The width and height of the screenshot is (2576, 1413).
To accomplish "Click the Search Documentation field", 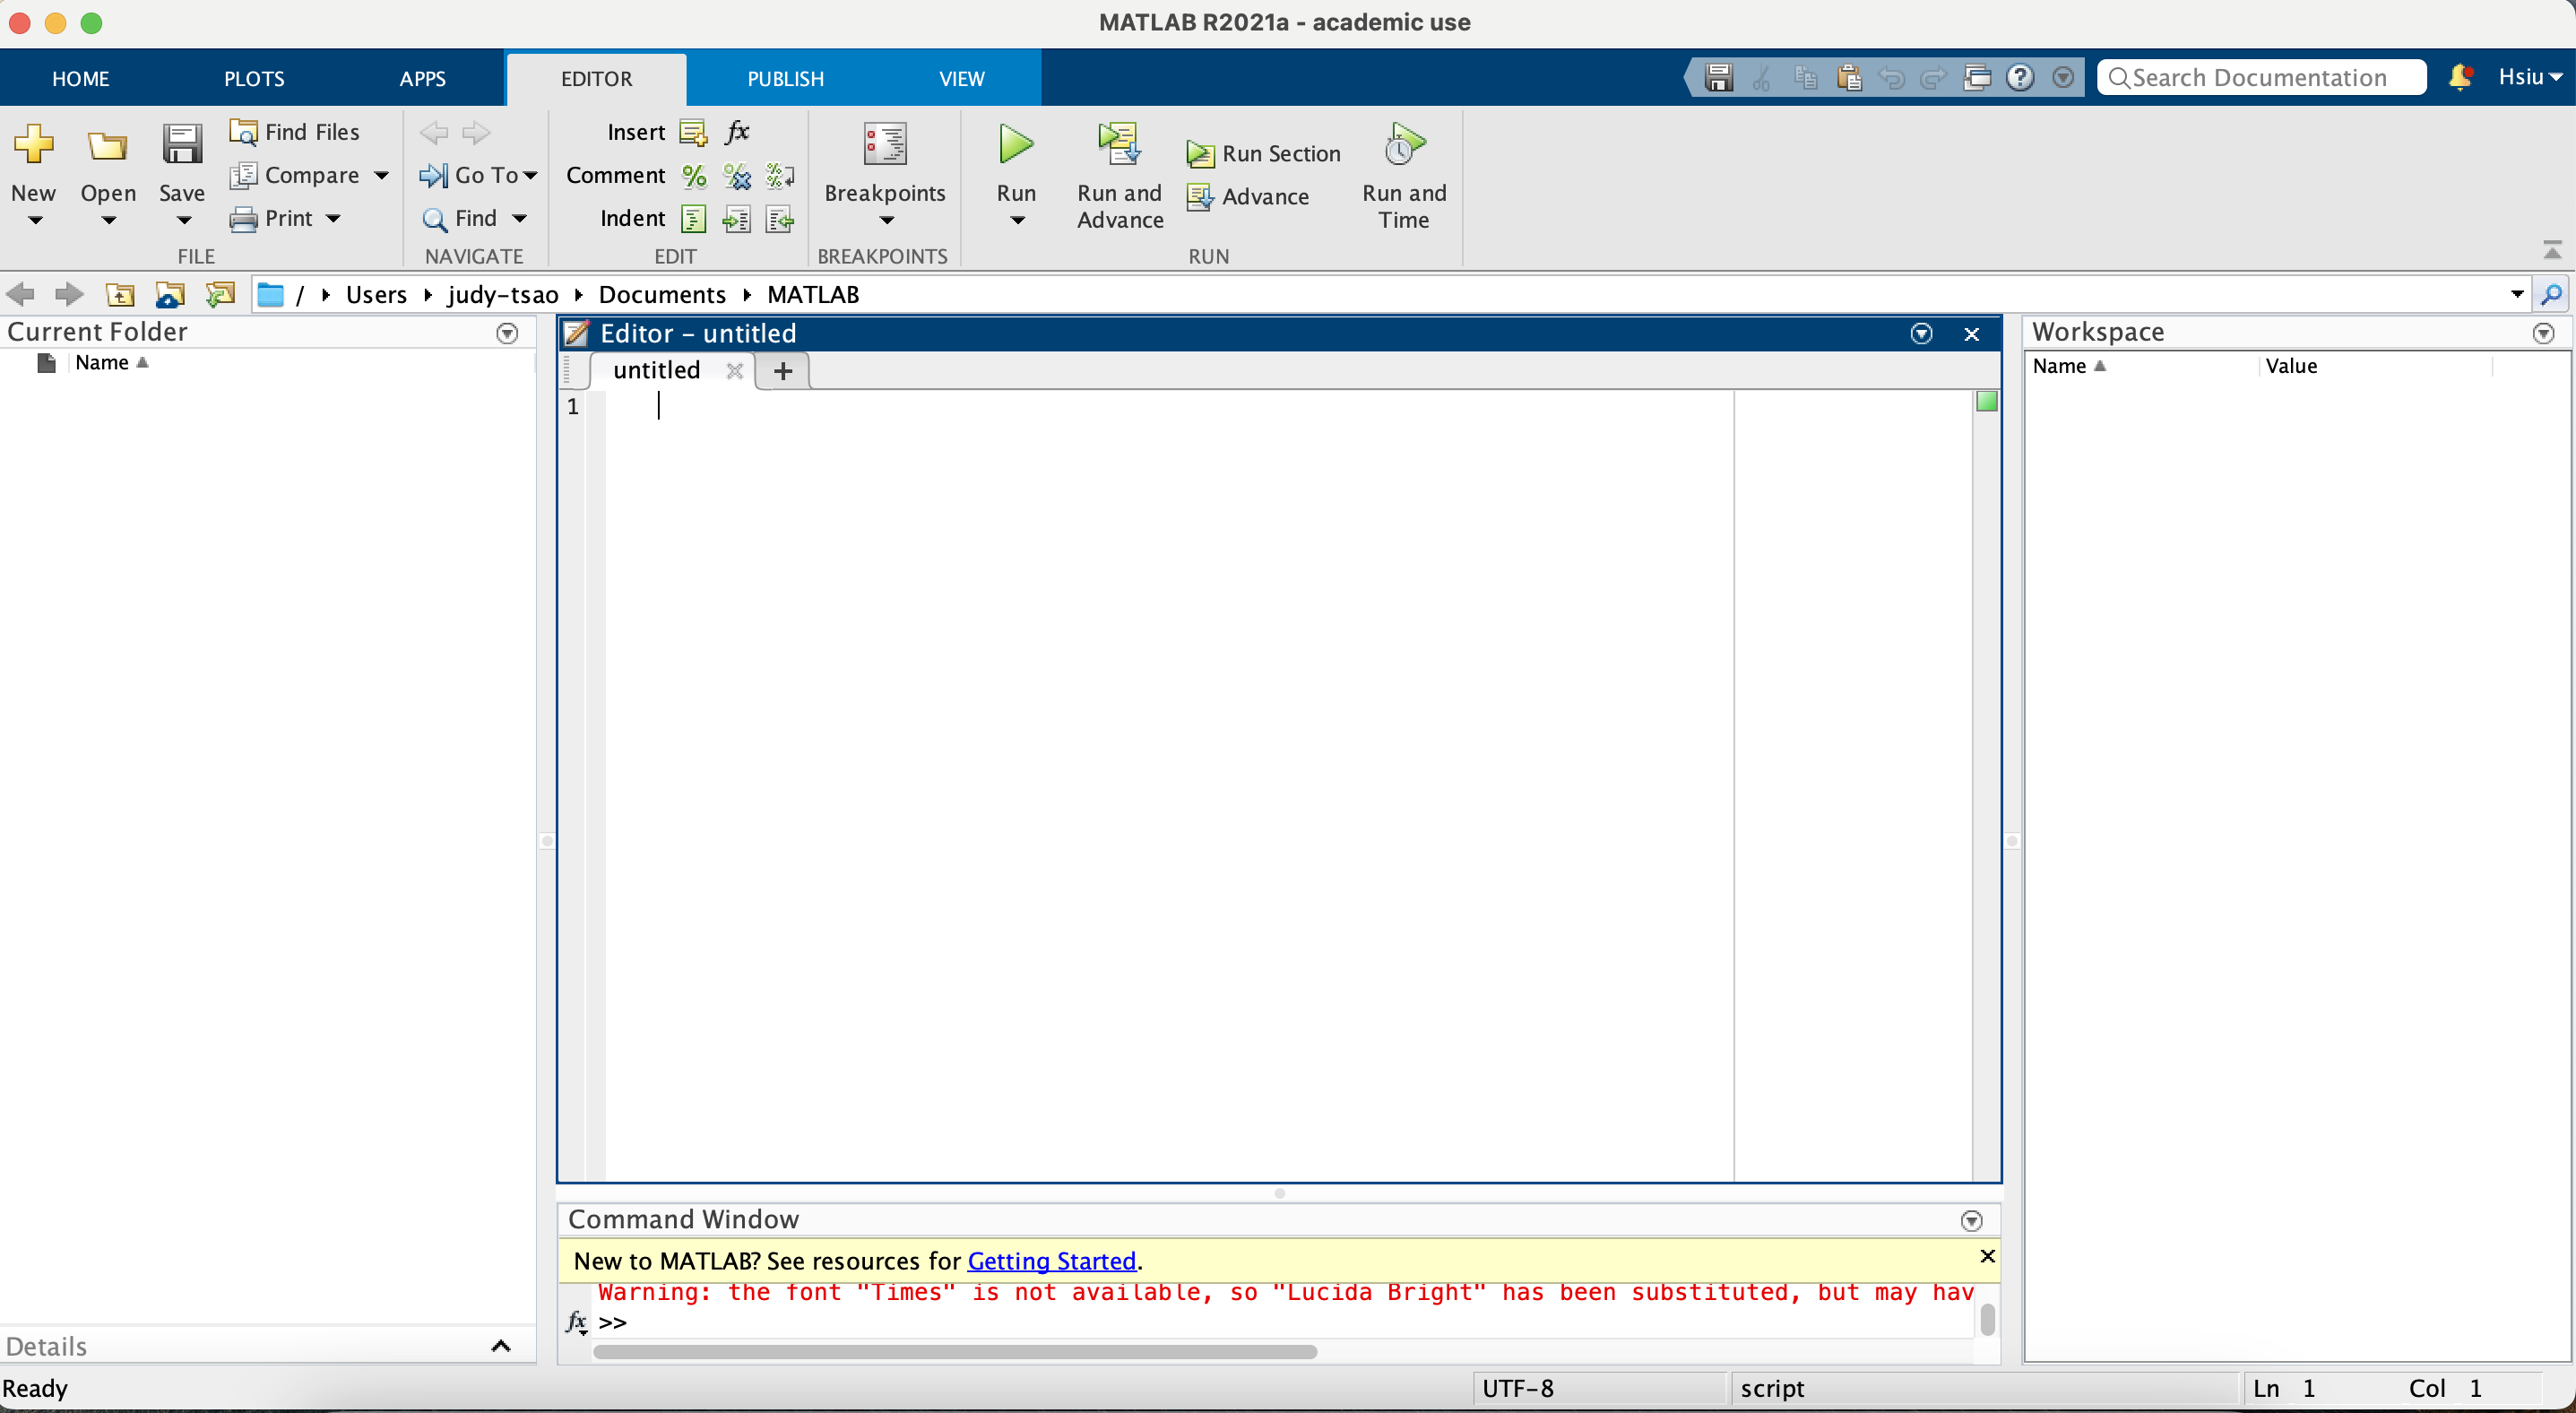I will tap(2262, 78).
